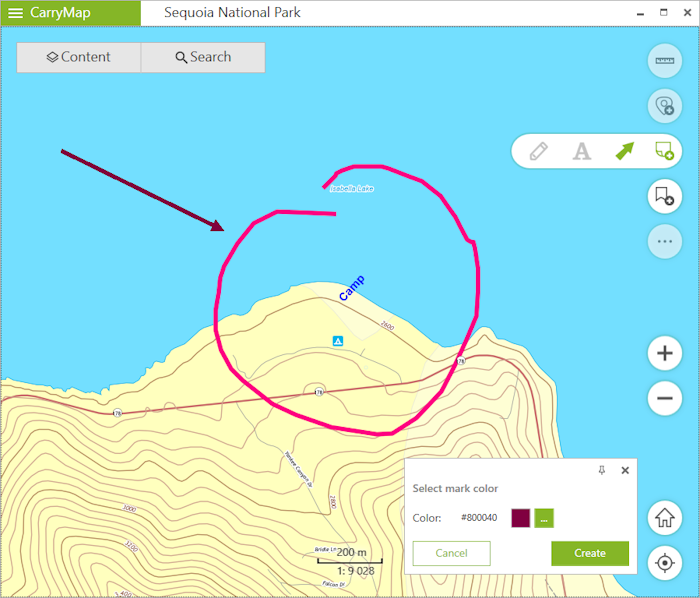Click the Cancel button
700x598 pixels.
(451, 553)
